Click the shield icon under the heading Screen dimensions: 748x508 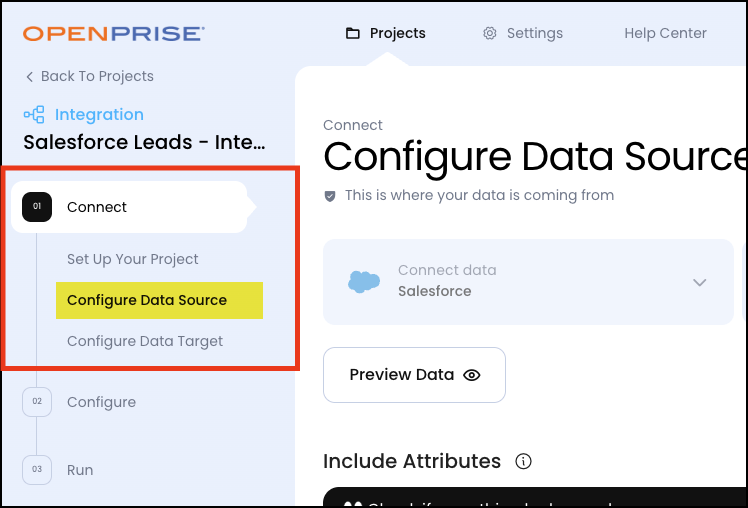[x=330, y=196]
